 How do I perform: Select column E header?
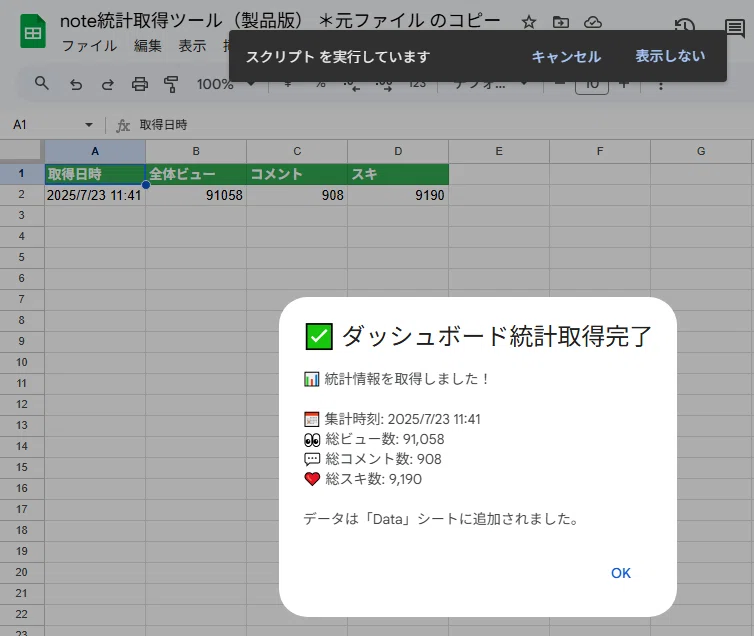tap(499, 151)
